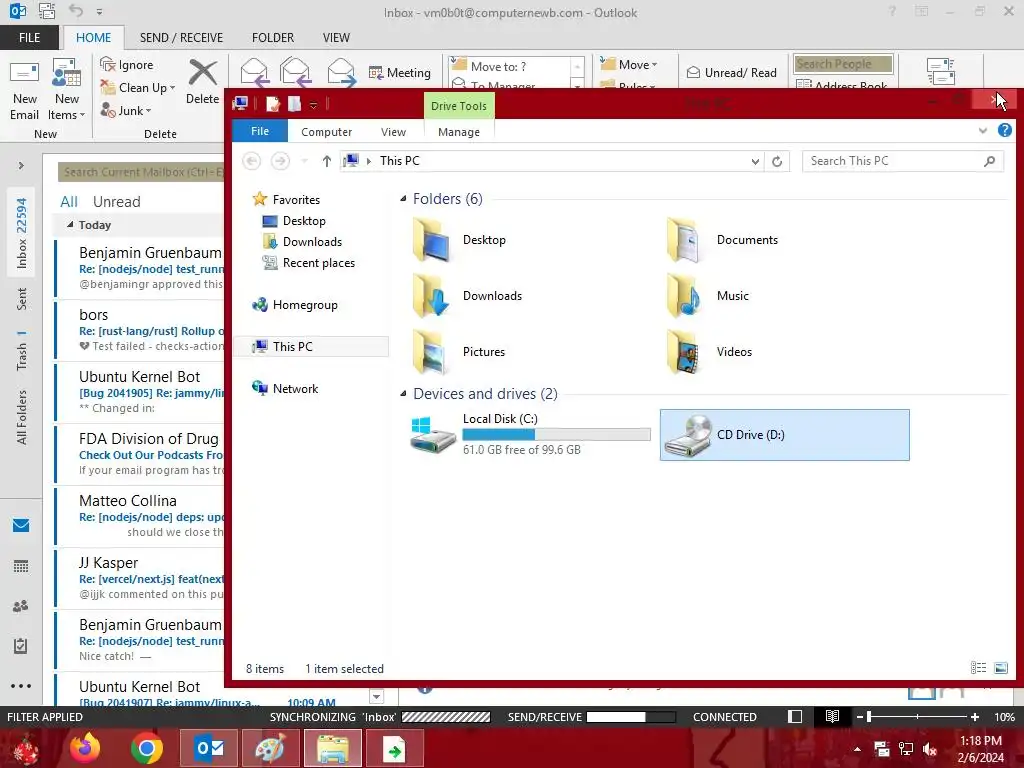Click Explorer Up one level arrow
This screenshot has width=1024, height=768.
pyautogui.click(x=327, y=161)
